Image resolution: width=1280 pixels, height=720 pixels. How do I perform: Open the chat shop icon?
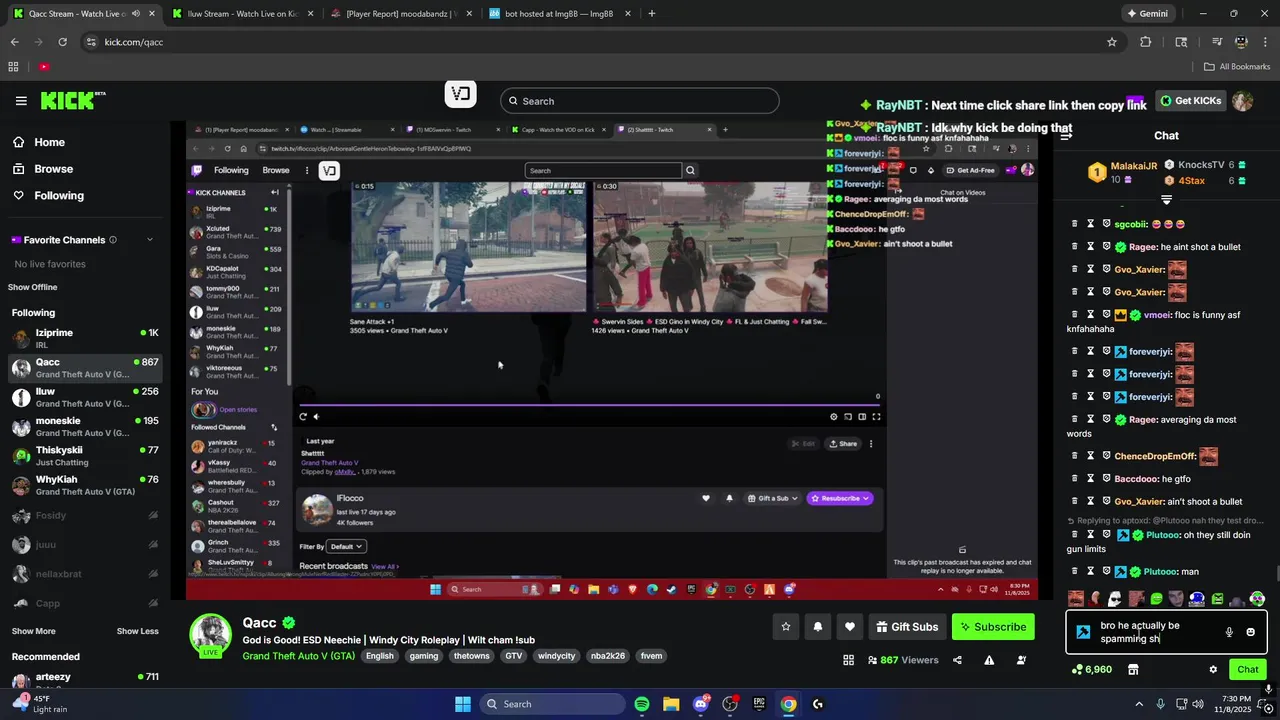[x=1133, y=669]
